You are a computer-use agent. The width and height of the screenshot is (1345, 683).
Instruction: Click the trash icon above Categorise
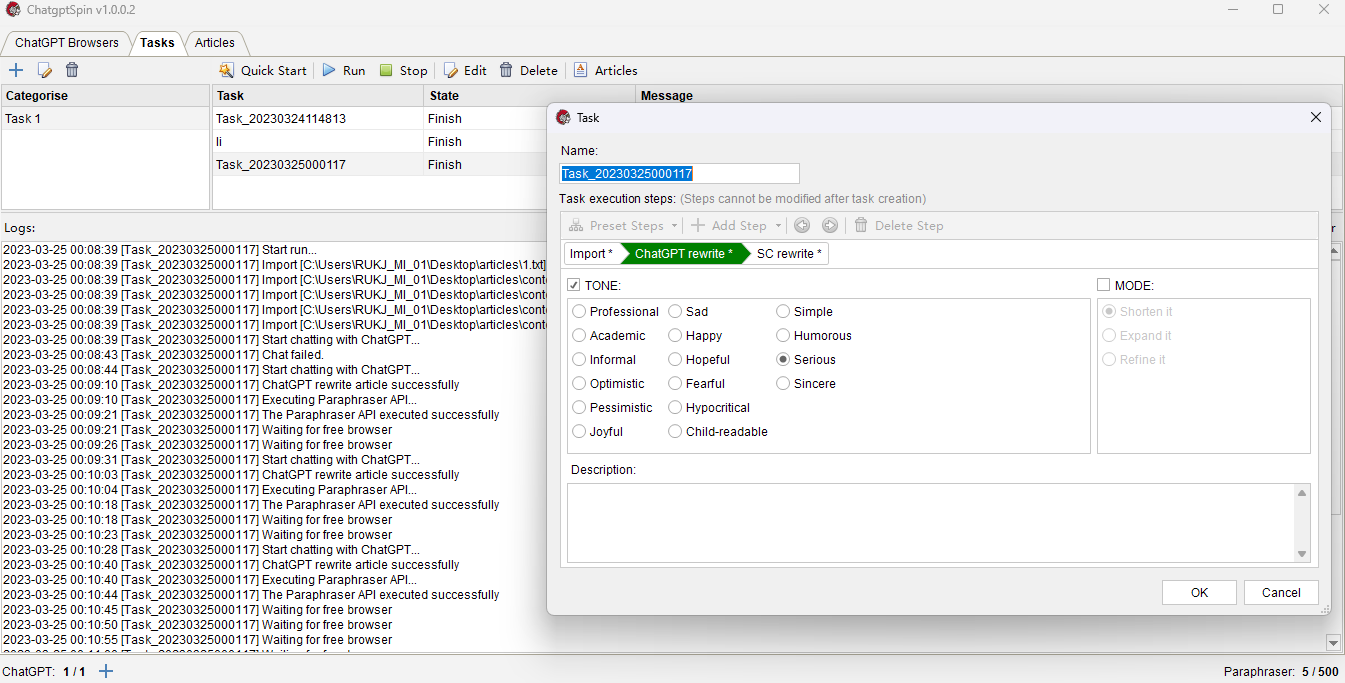point(72,70)
